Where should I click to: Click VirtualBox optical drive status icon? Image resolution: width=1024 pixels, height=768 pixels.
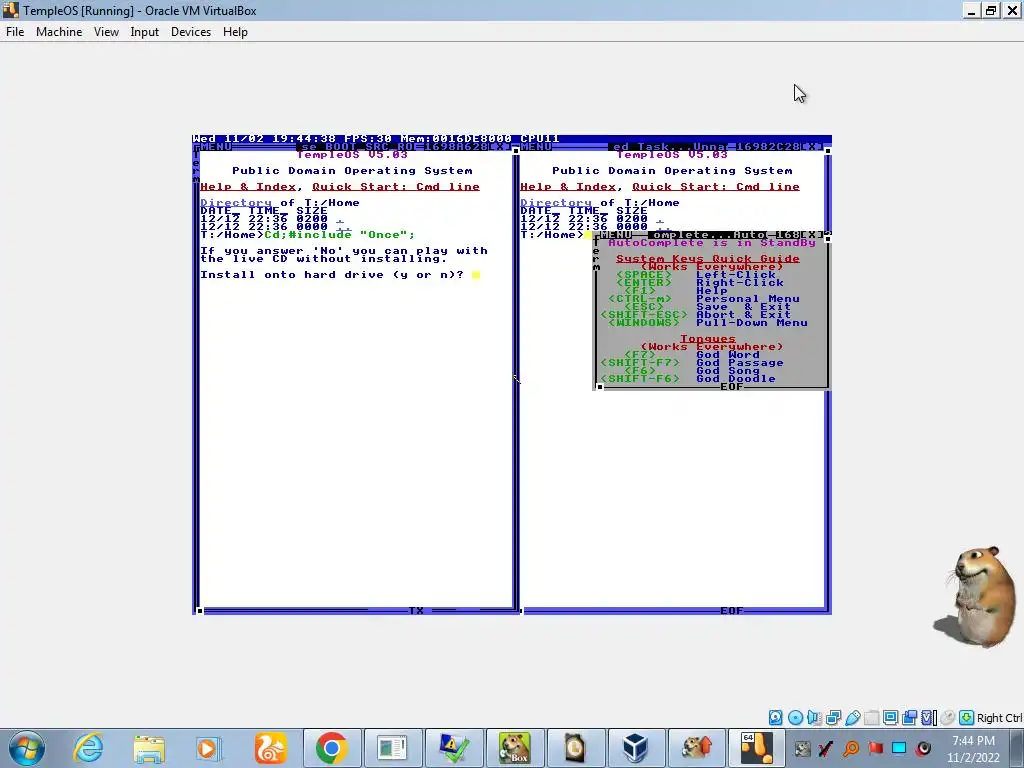tap(795, 718)
